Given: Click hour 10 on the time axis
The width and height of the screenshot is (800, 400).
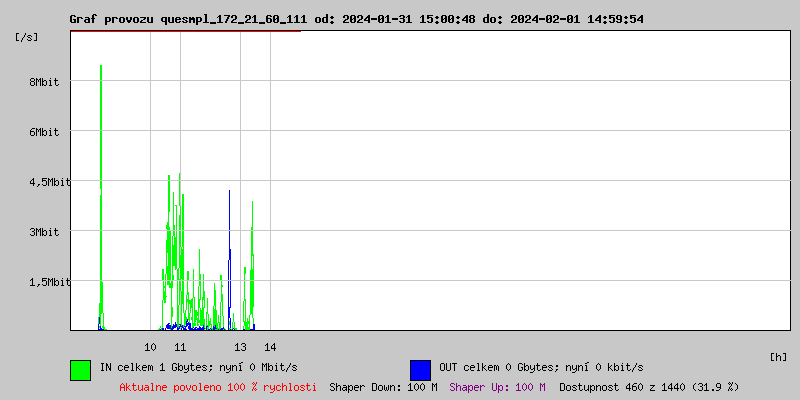Looking at the screenshot, I should tap(150, 347).
